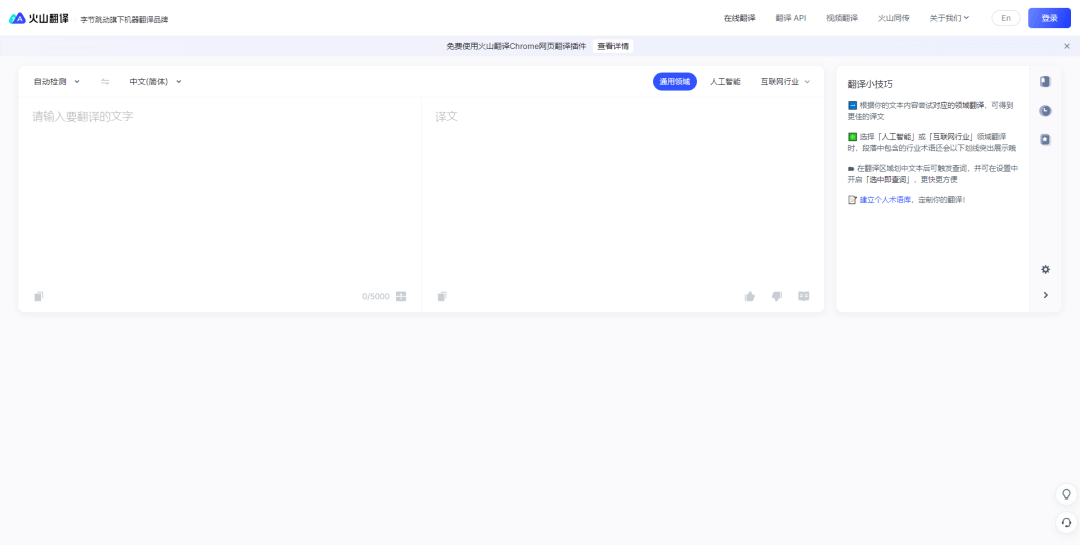Click the 登录 login button
The height and width of the screenshot is (545, 1080).
point(1050,18)
